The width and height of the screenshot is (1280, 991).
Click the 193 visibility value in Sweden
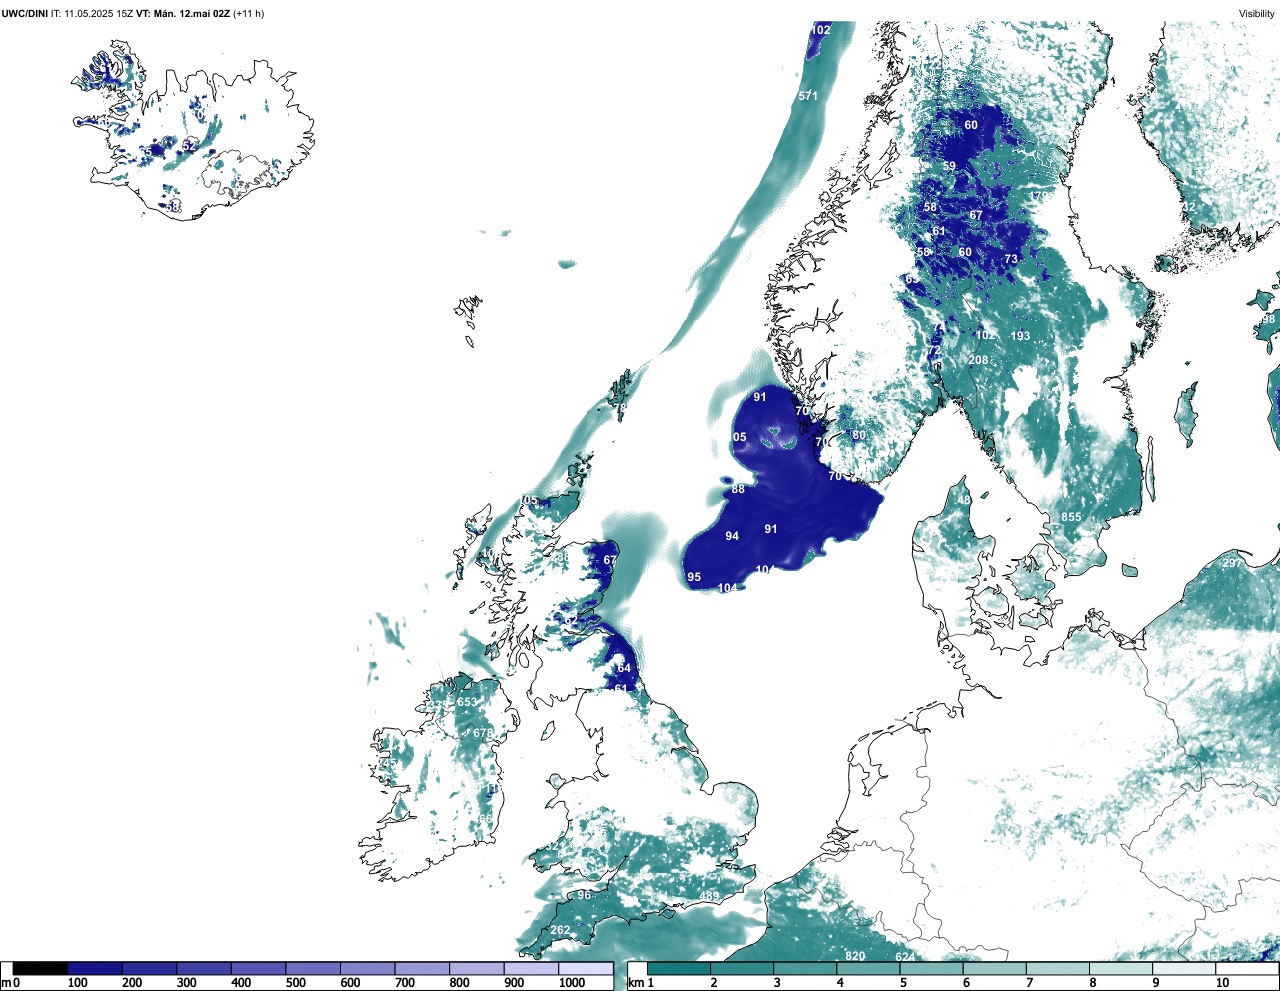coord(1020,336)
